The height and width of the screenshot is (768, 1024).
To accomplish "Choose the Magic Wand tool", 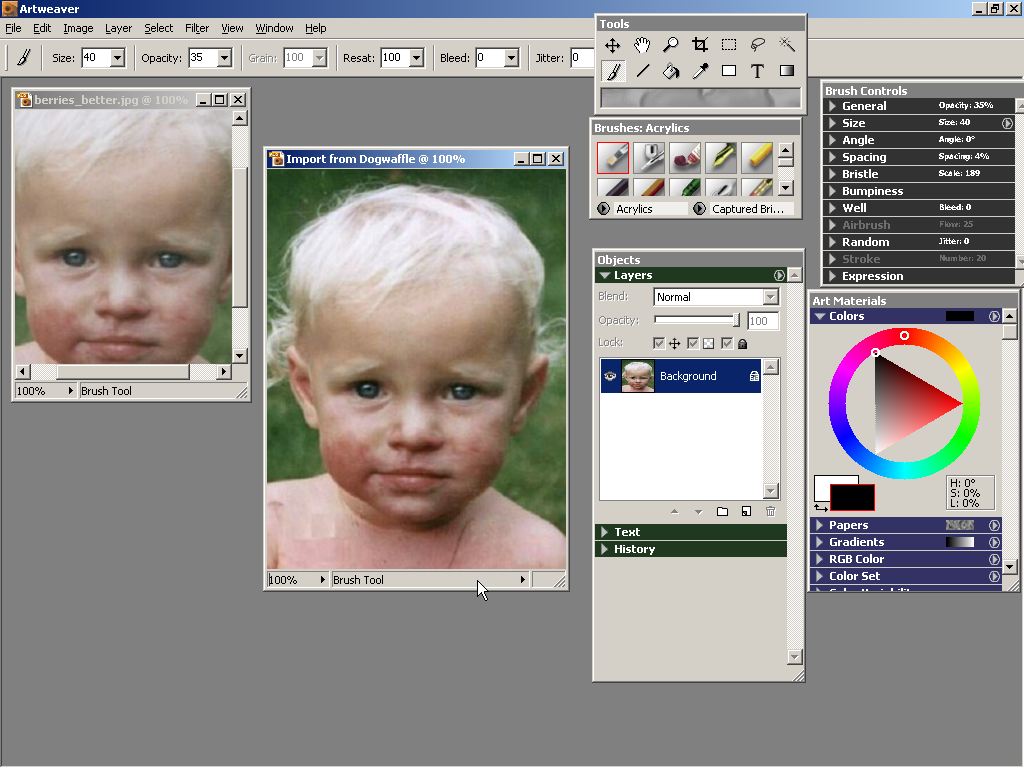I will 787,45.
